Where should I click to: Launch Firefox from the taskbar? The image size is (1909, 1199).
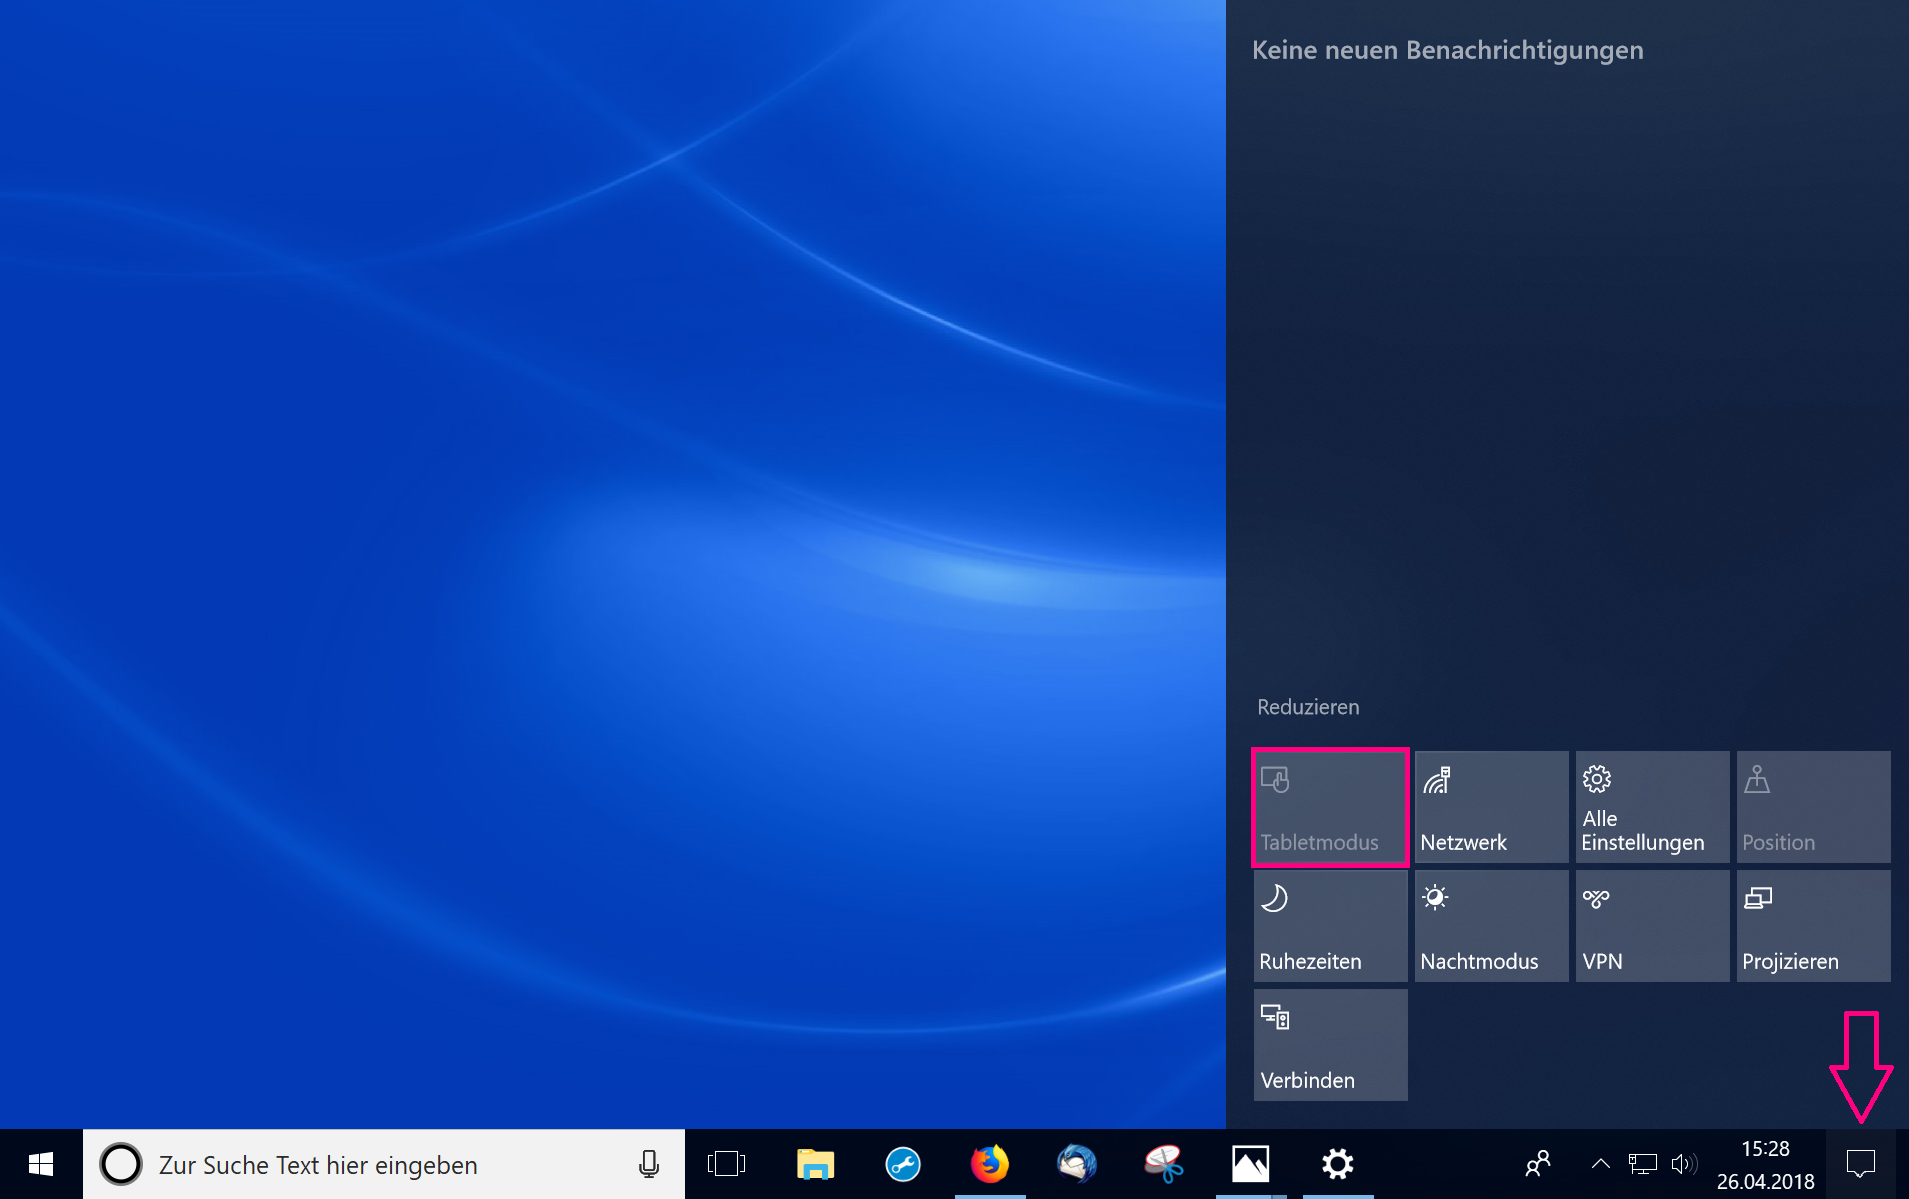pos(990,1164)
